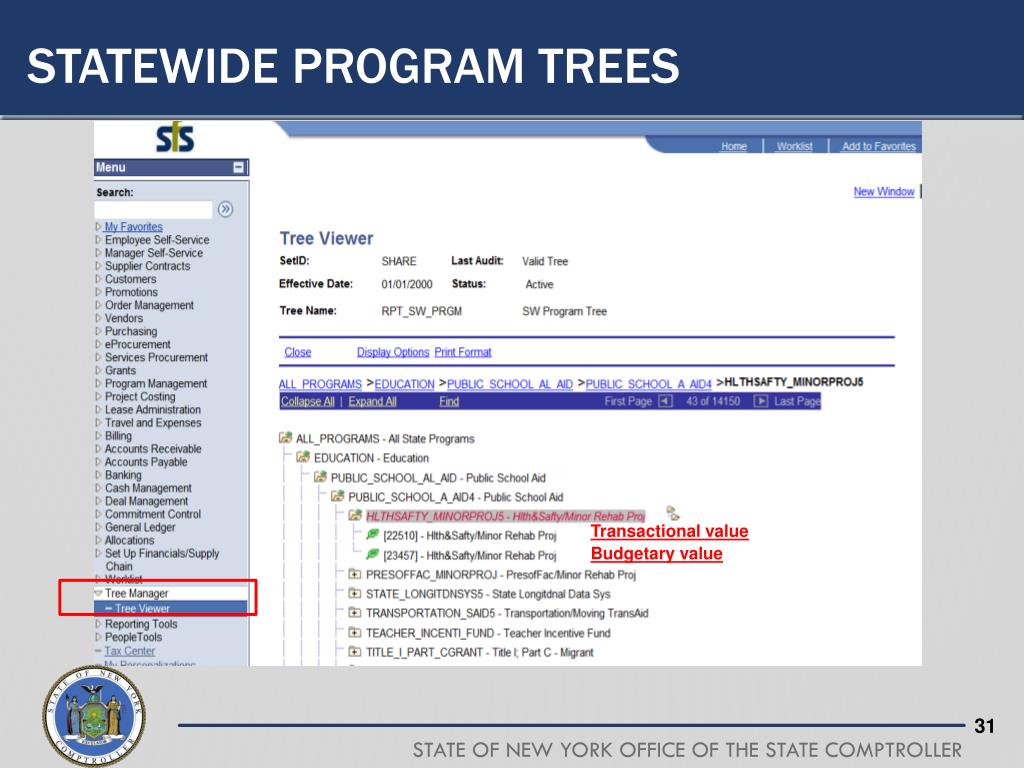
Task: Expand the Reporting Tools menu
Action: [x=99, y=624]
